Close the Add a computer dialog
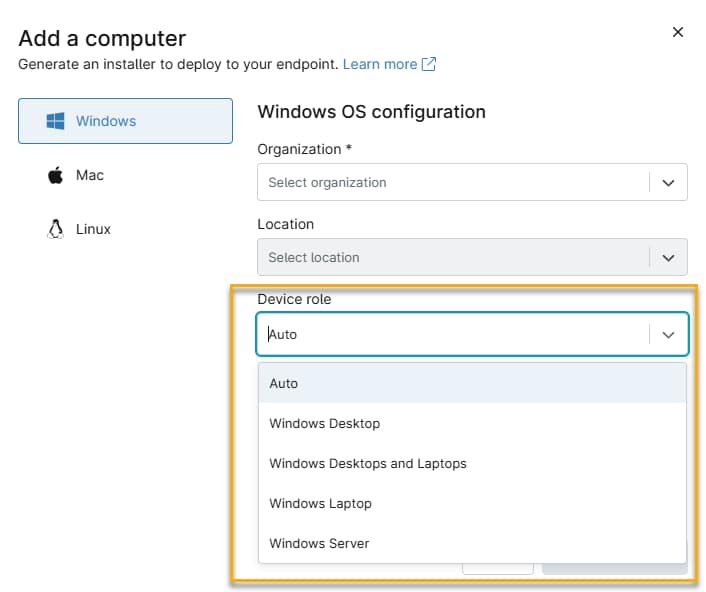 coord(677,32)
